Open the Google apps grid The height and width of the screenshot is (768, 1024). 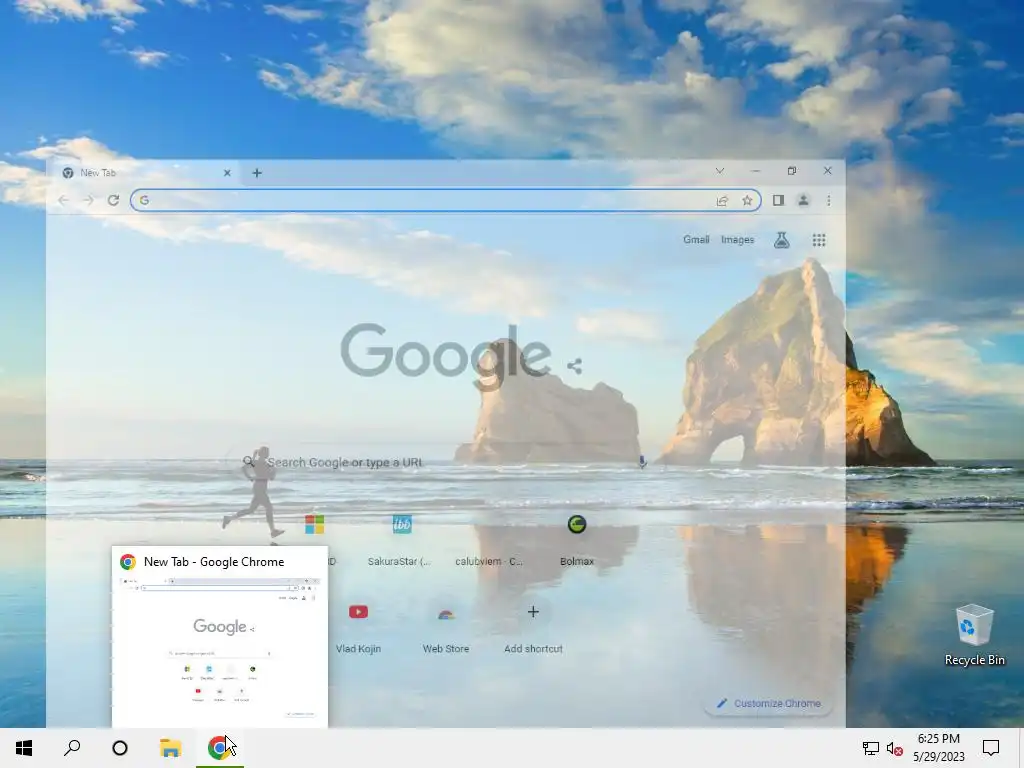(819, 240)
